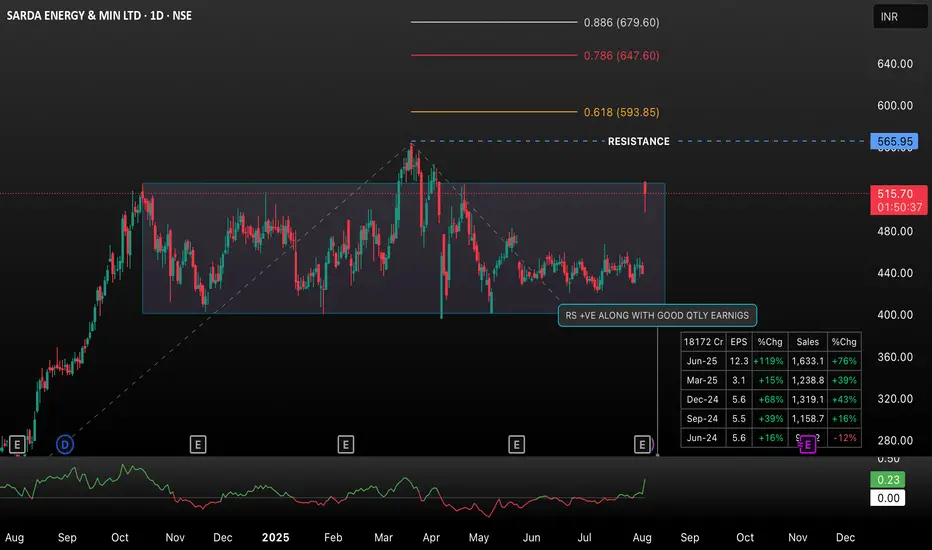Viewport: 932px width, 550px height.
Task: Click the 440.00 price axis label
Action: [x=895, y=273]
